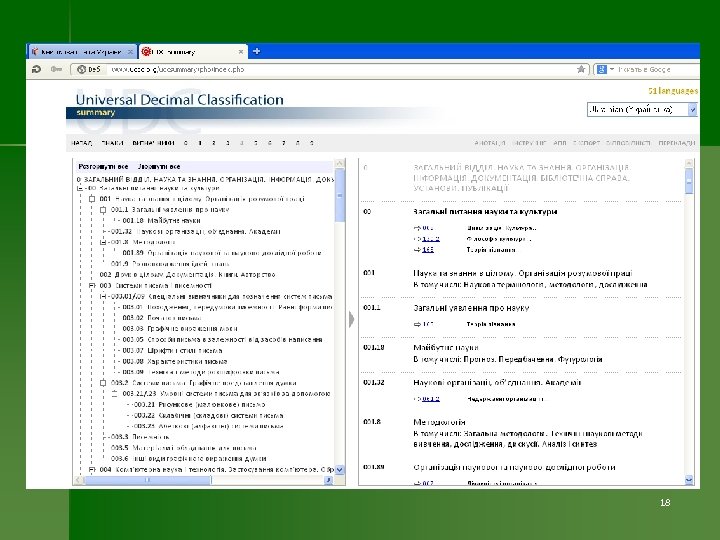The width and height of the screenshot is (720, 540).
Task: Collapse the 003.01/.09 node expander
Action: click(103, 297)
